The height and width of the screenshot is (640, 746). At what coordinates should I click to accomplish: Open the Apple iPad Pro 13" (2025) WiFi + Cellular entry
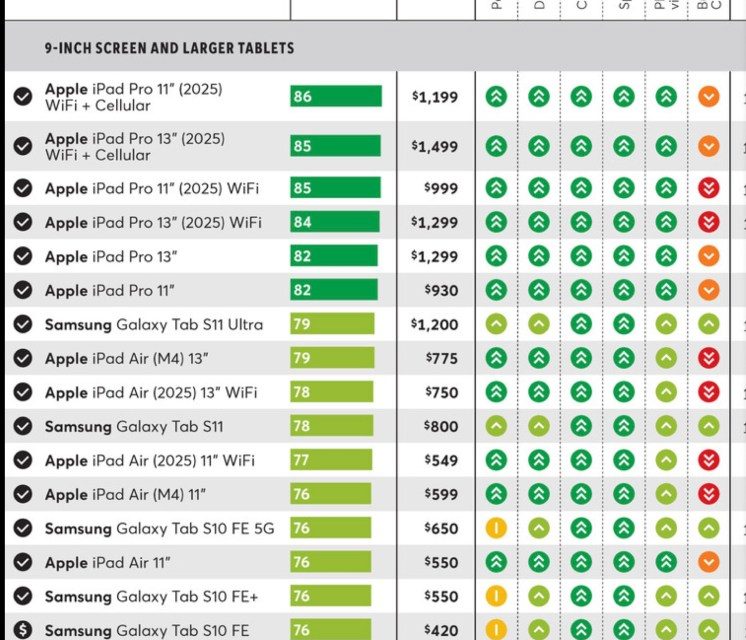tap(135, 147)
